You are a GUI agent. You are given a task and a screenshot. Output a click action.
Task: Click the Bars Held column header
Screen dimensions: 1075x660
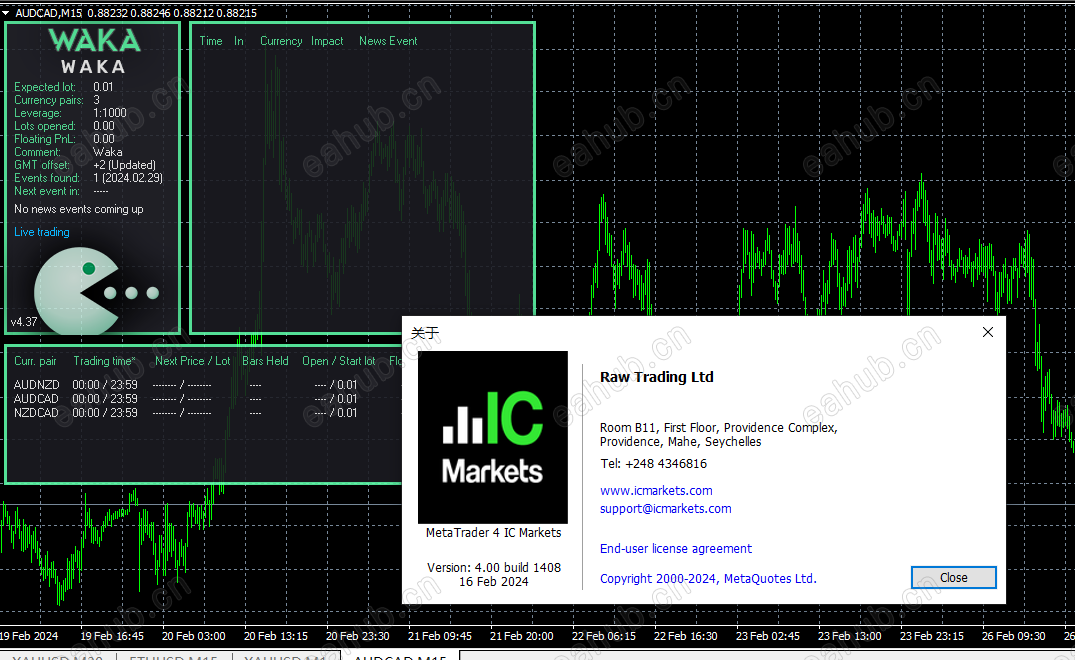[265, 361]
